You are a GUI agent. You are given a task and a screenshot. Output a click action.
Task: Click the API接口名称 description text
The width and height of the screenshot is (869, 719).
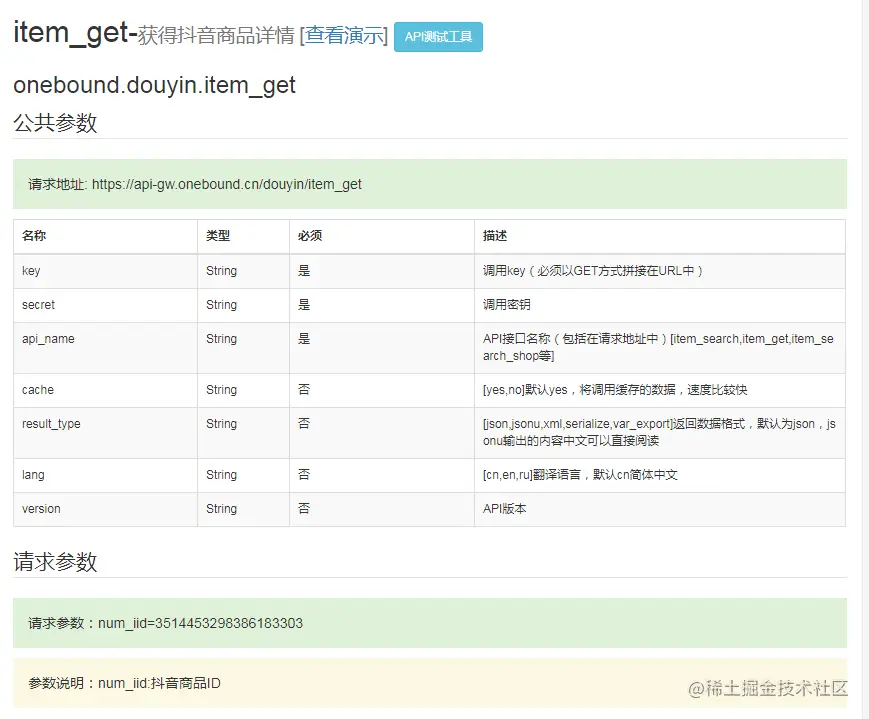pyautogui.click(x=658, y=347)
